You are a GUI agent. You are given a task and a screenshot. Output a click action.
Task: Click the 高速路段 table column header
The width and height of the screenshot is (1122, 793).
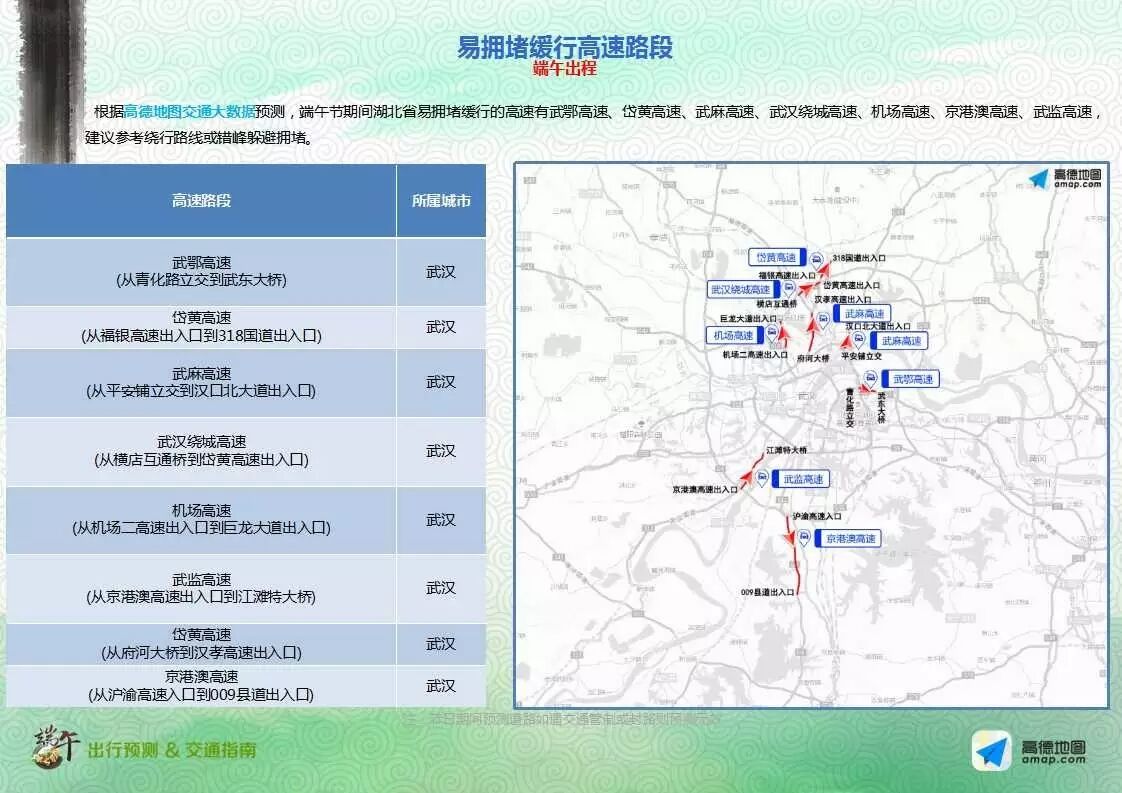(201, 200)
